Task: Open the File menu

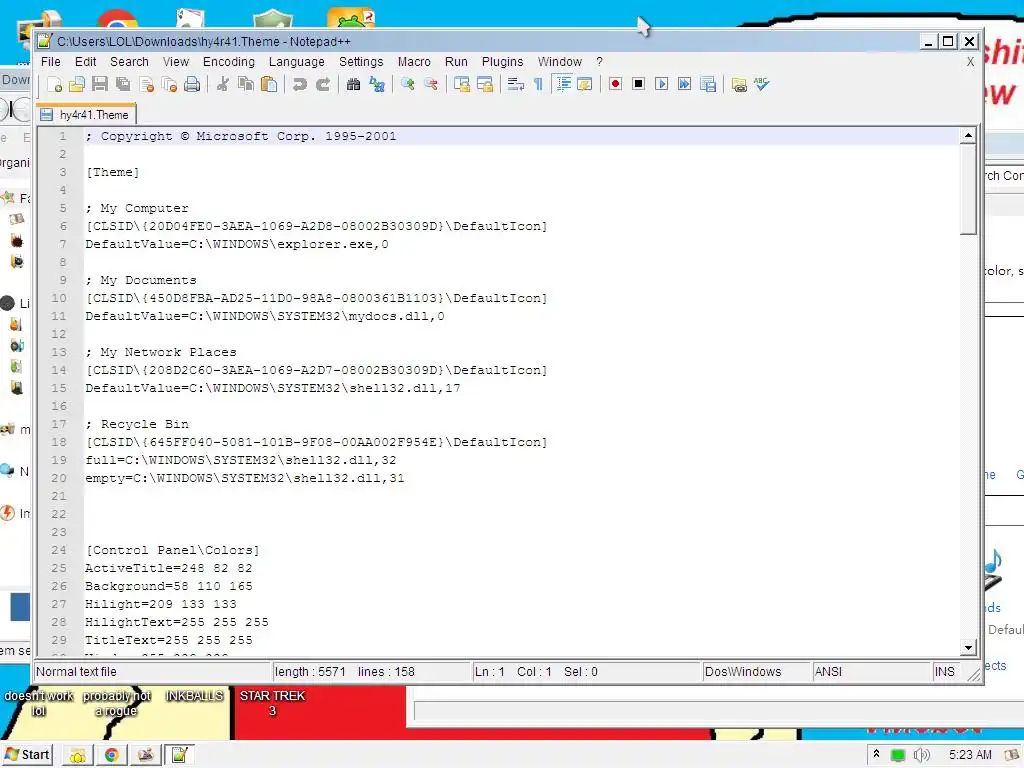Action: coord(50,61)
